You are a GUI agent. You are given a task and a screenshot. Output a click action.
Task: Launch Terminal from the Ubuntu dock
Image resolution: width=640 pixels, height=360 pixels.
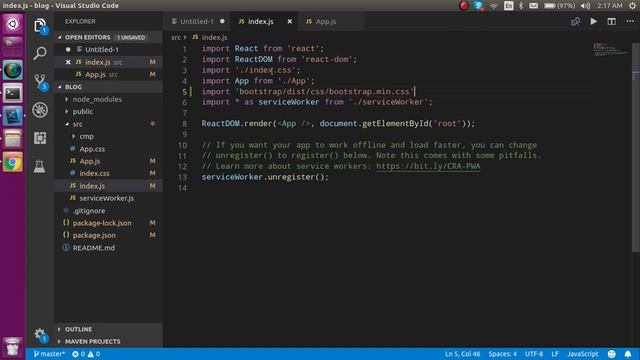[x=13, y=93]
